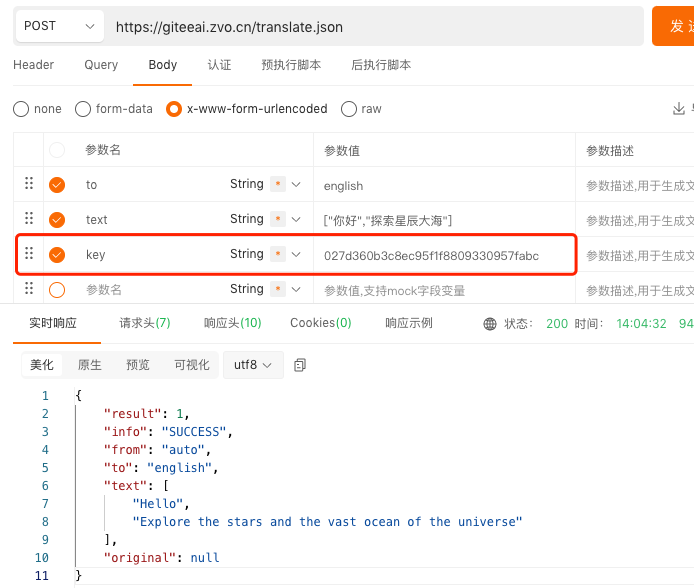Uncheck the 'to' parameter checkbox

coord(57,185)
